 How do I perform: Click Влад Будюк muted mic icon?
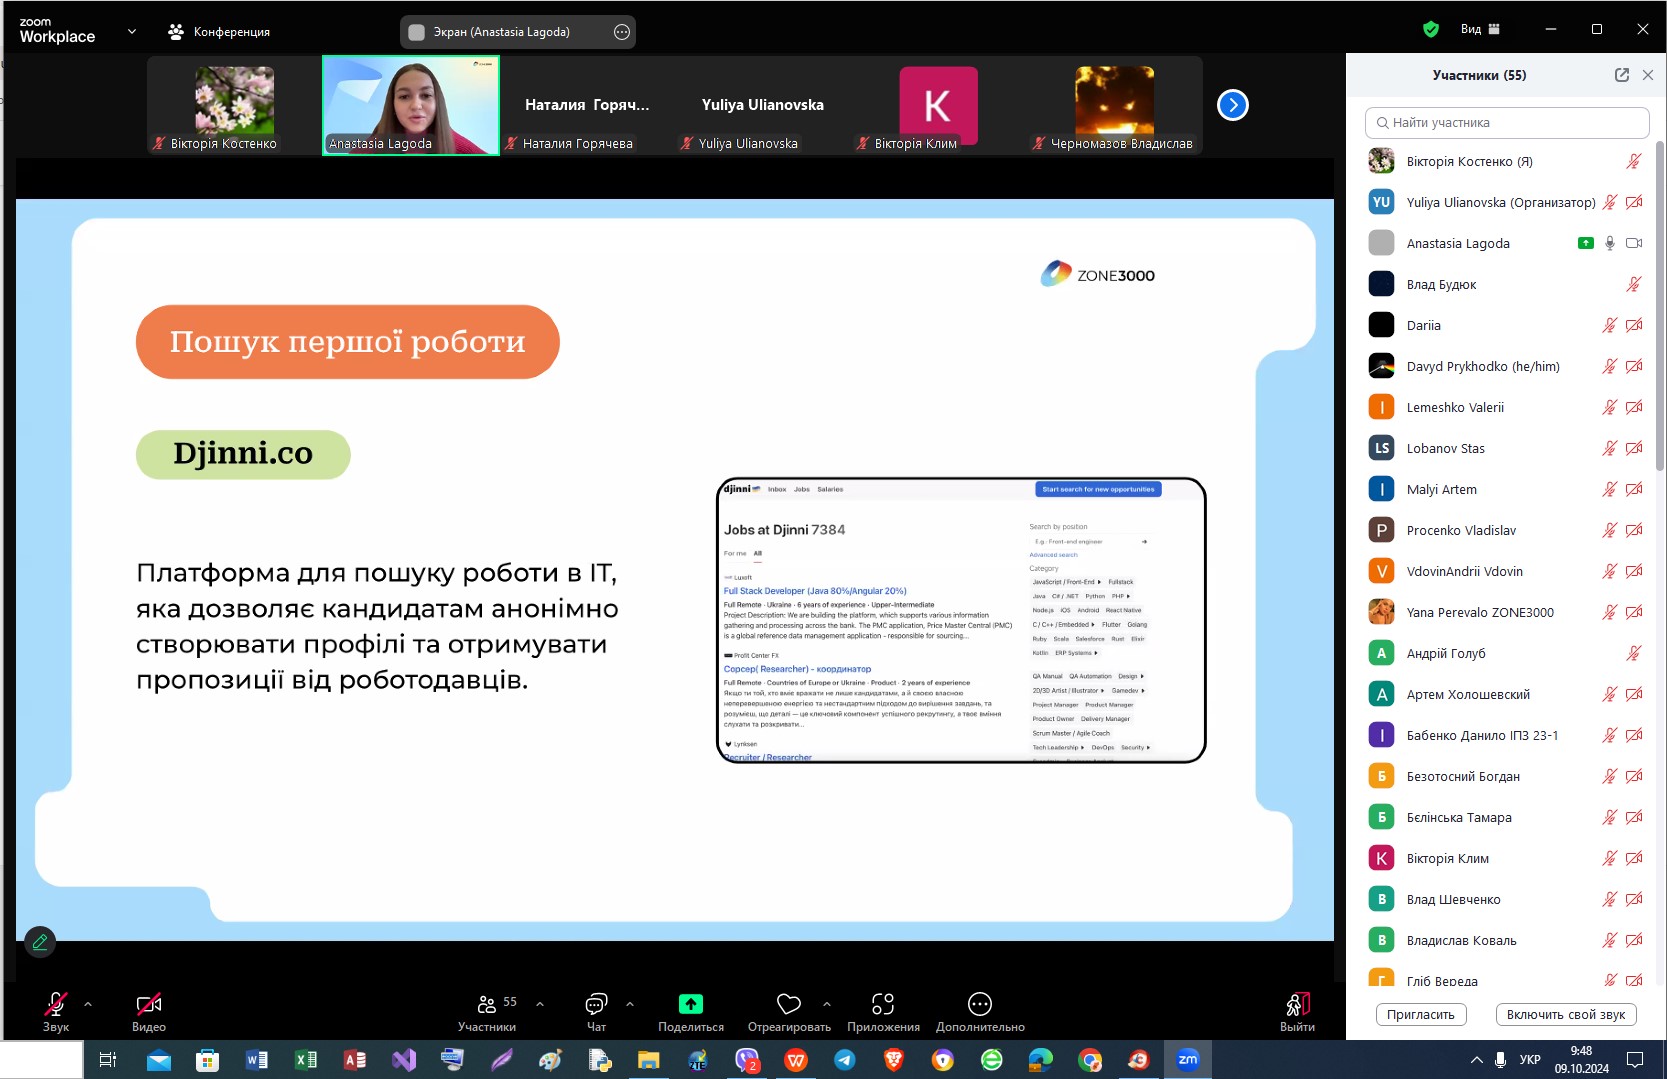(x=1634, y=284)
